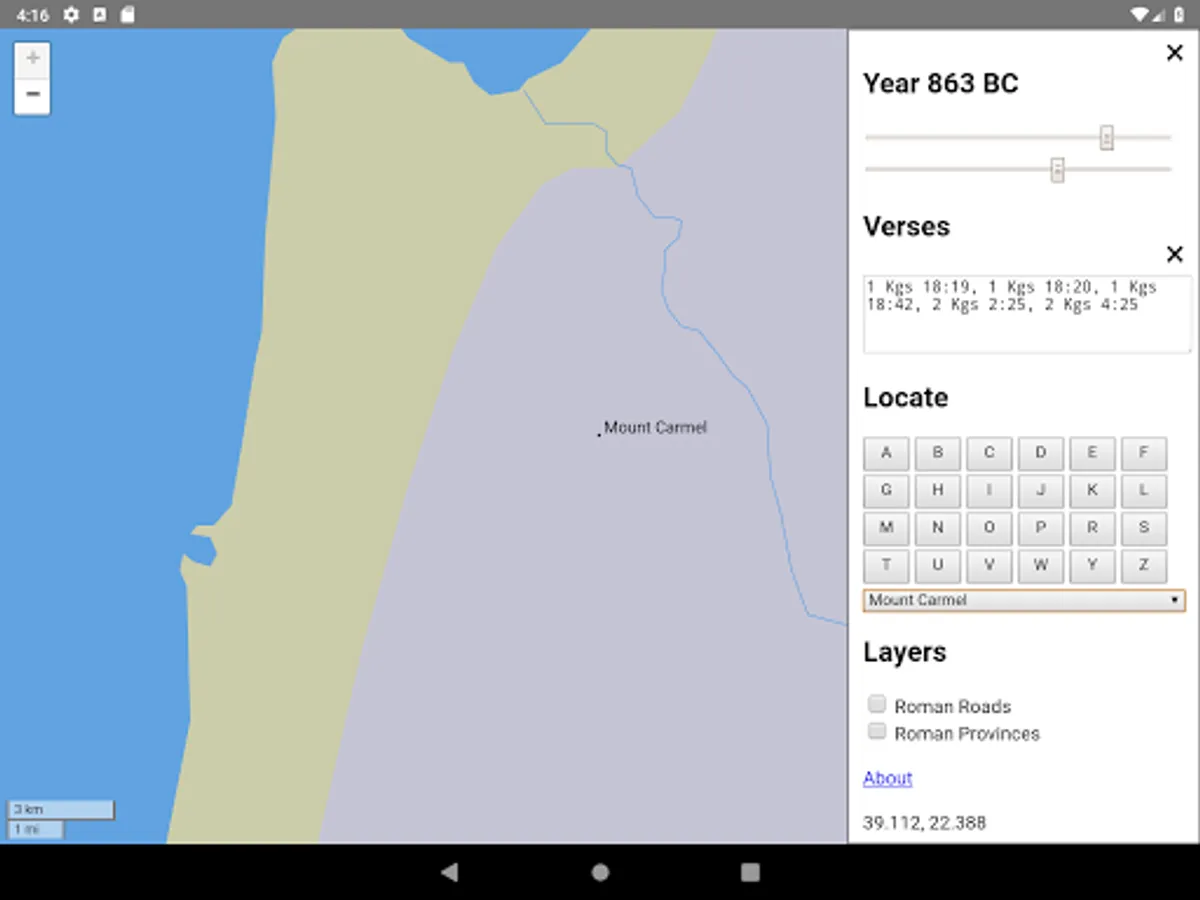Tap Android home navigation button

pyautogui.click(x=600, y=872)
